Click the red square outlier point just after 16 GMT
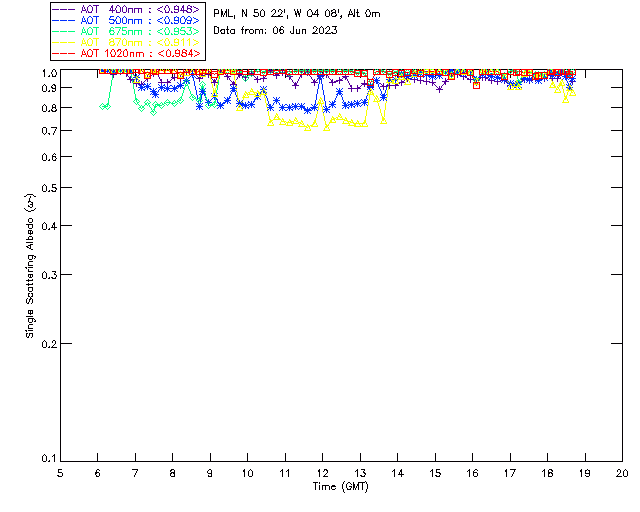 pos(476,85)
